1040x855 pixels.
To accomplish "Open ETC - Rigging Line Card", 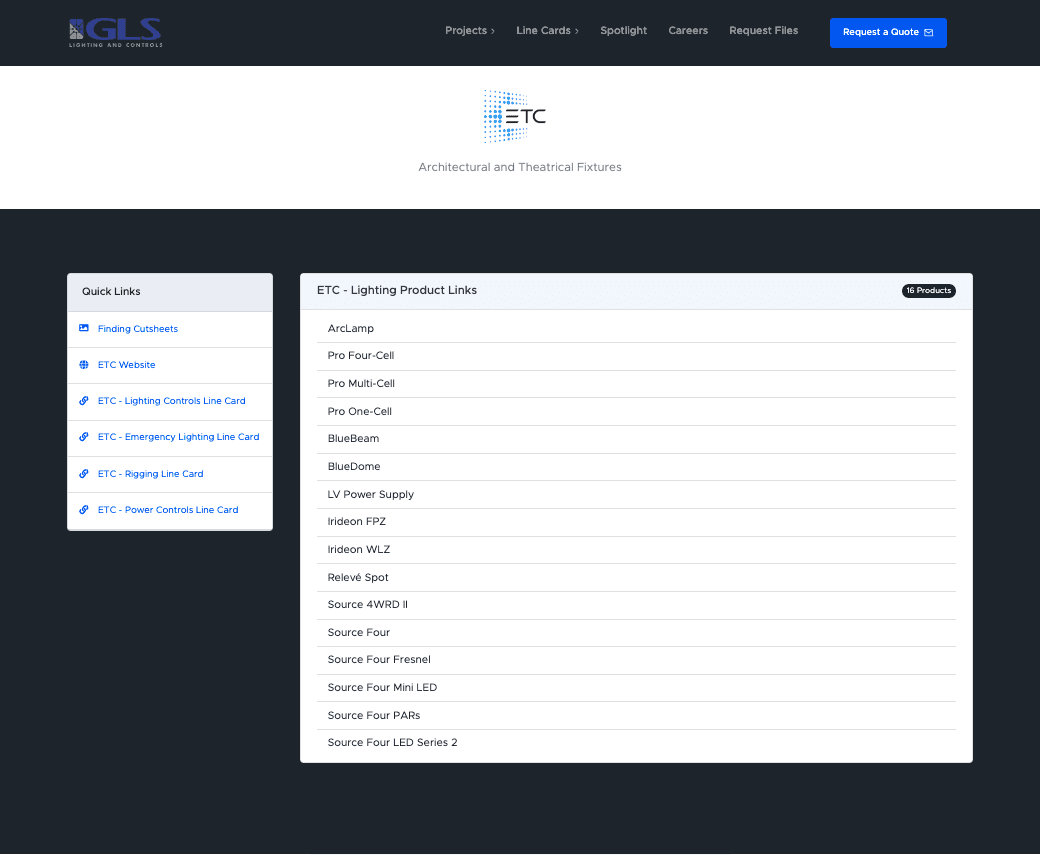I will click(151, 474).
